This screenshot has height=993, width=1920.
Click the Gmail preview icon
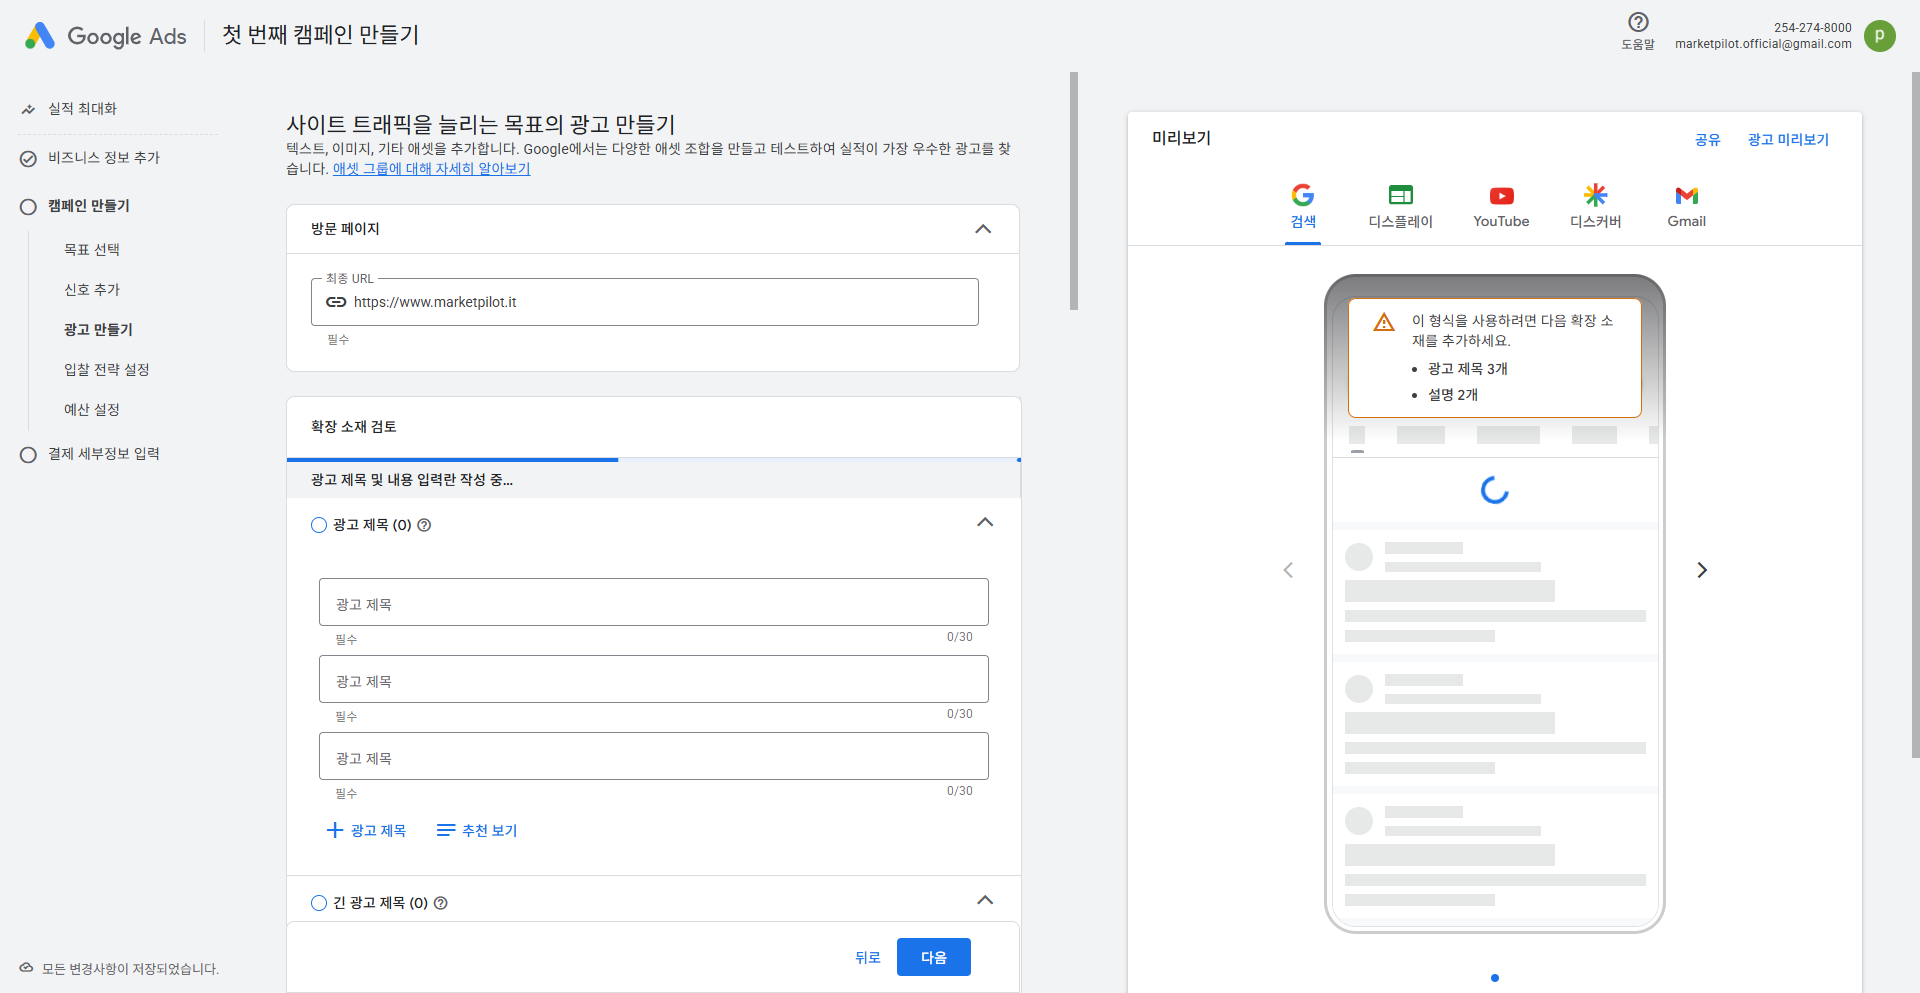[x=1686, y=195]
